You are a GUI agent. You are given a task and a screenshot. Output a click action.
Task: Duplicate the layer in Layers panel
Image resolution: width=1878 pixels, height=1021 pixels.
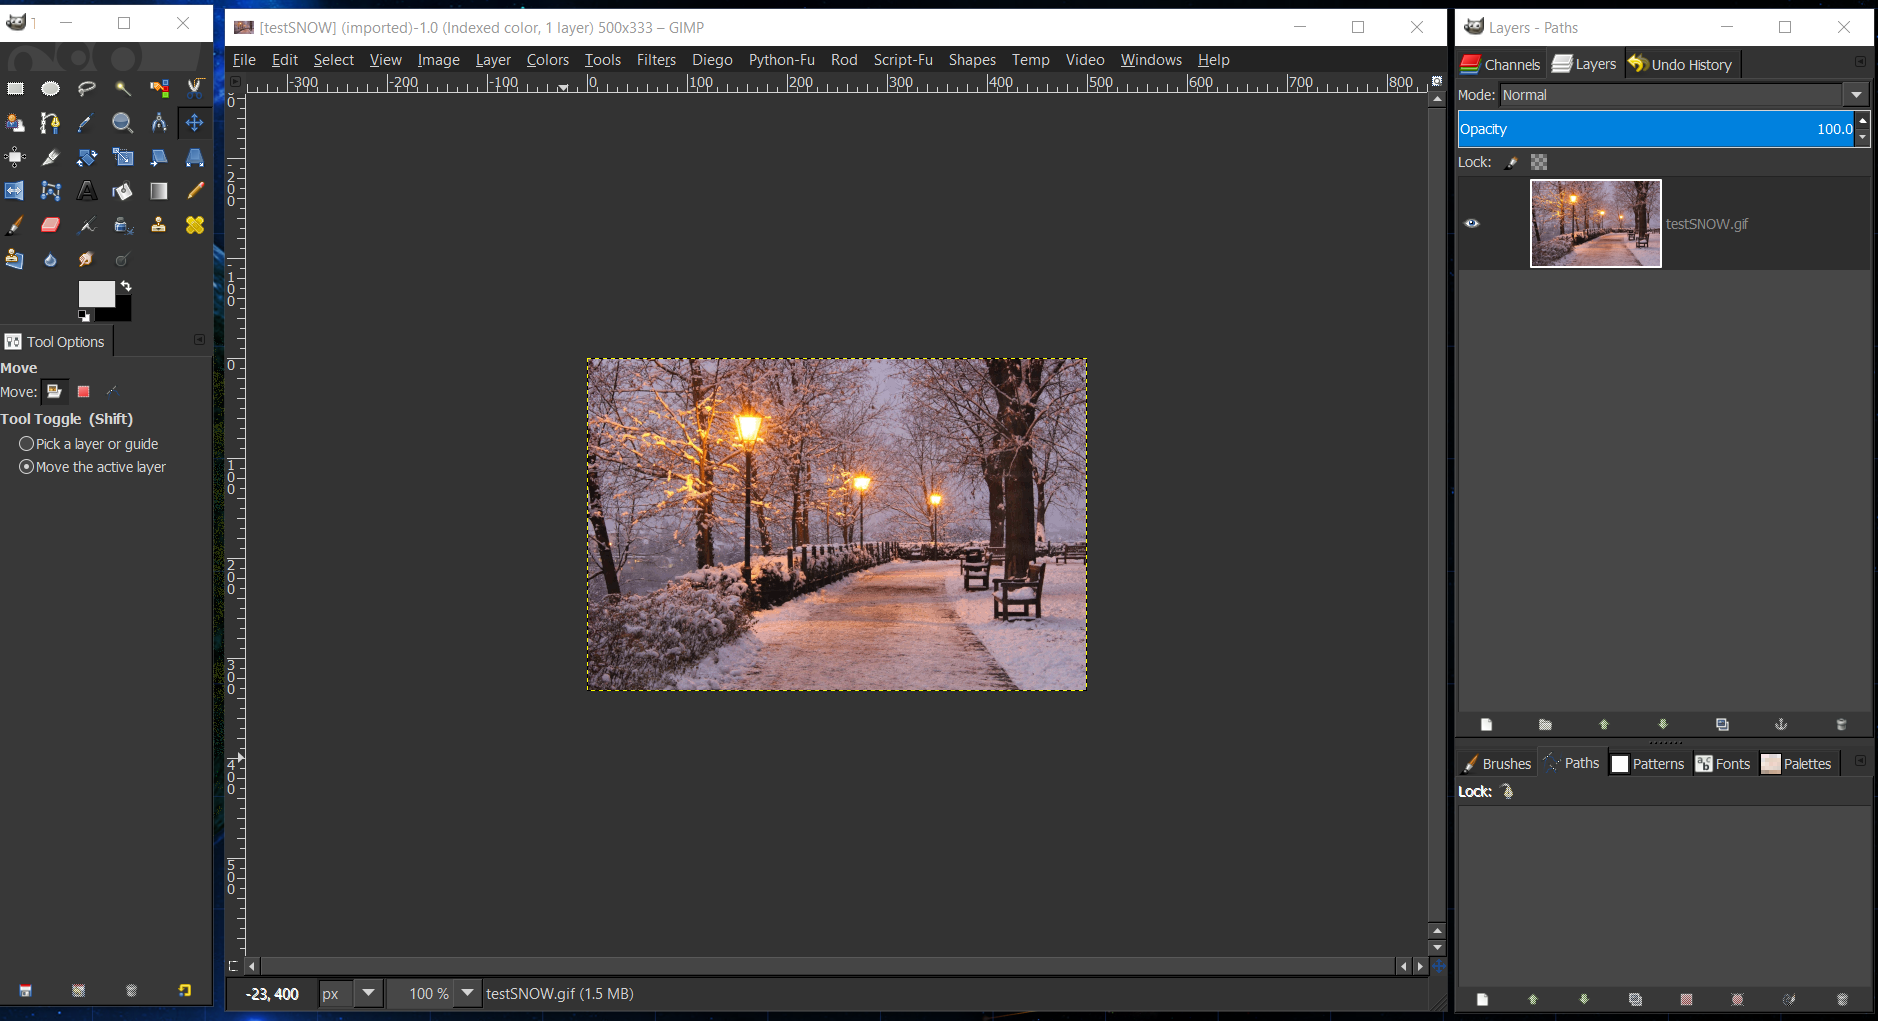1722,724
